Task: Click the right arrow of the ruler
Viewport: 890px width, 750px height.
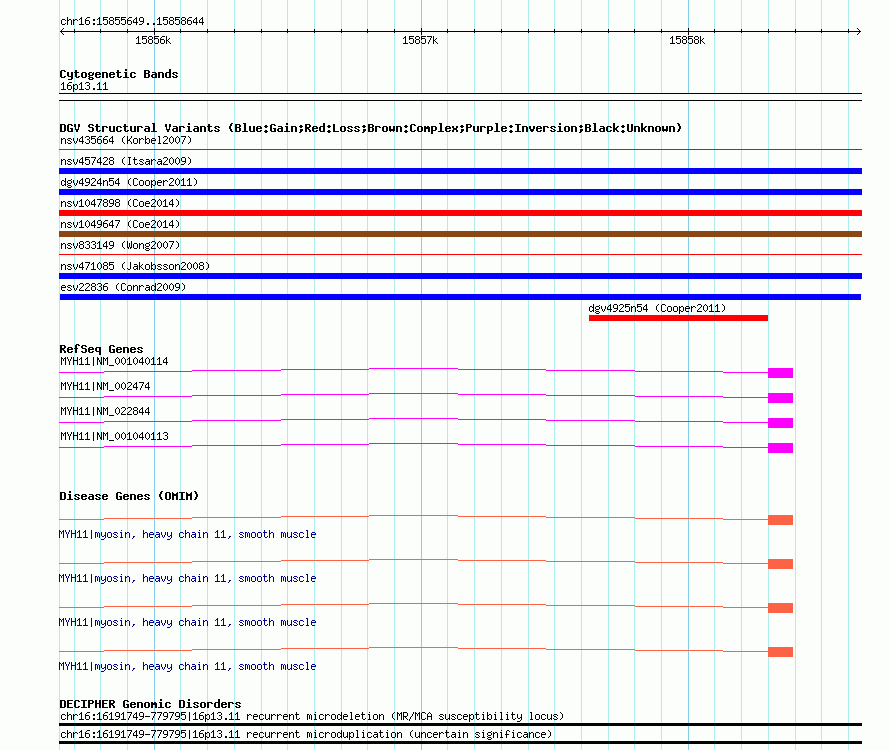Action: [858, 31]
